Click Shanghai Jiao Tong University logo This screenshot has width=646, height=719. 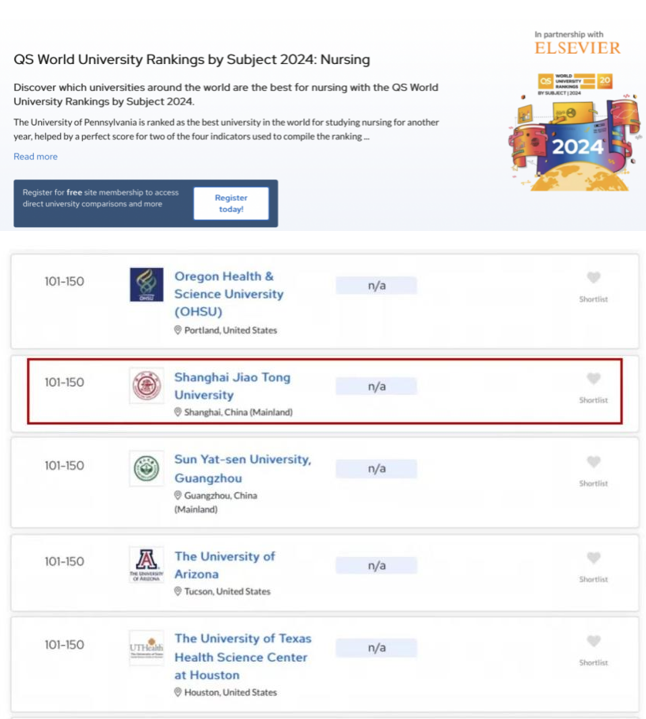coord(146,386)
